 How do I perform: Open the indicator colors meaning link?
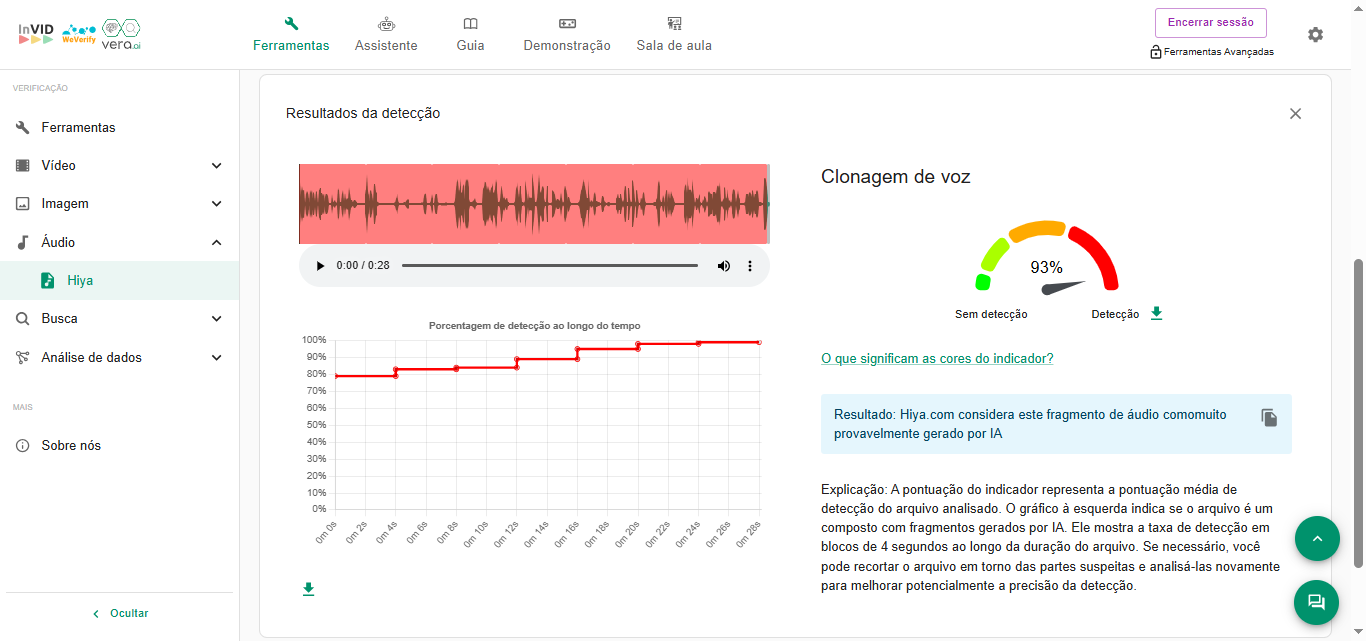[x=937, y=358]
